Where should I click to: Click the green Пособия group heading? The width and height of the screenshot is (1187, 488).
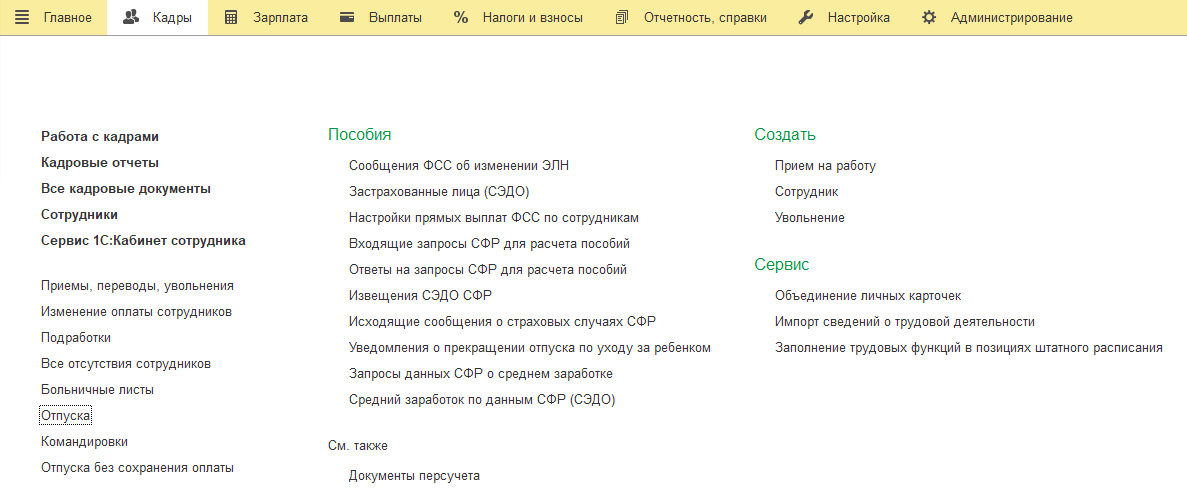point(360,135)
